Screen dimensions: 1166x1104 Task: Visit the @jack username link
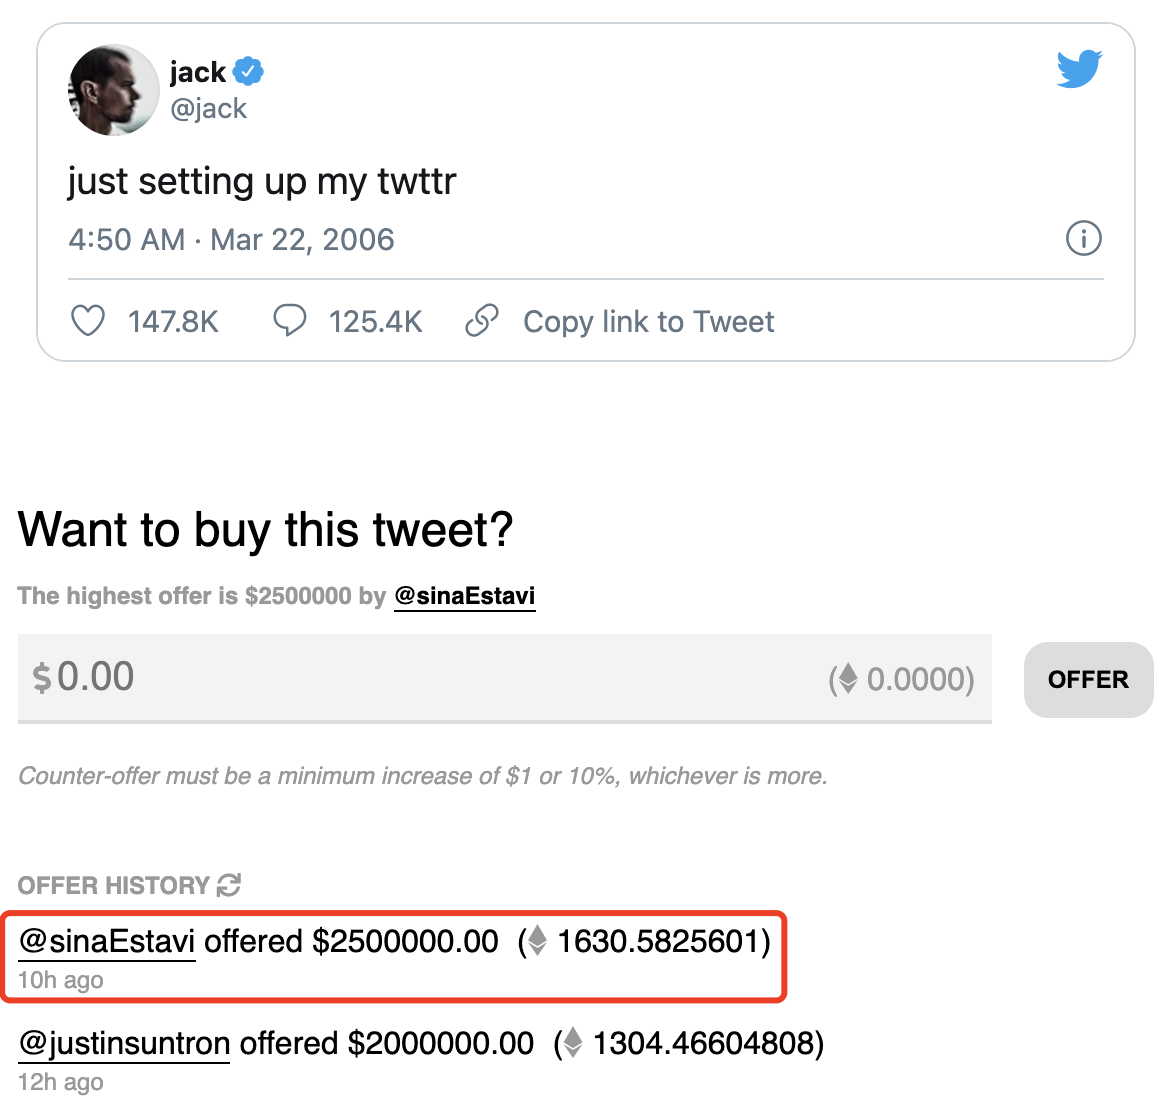pyautogui.click(x=210, y=108)
